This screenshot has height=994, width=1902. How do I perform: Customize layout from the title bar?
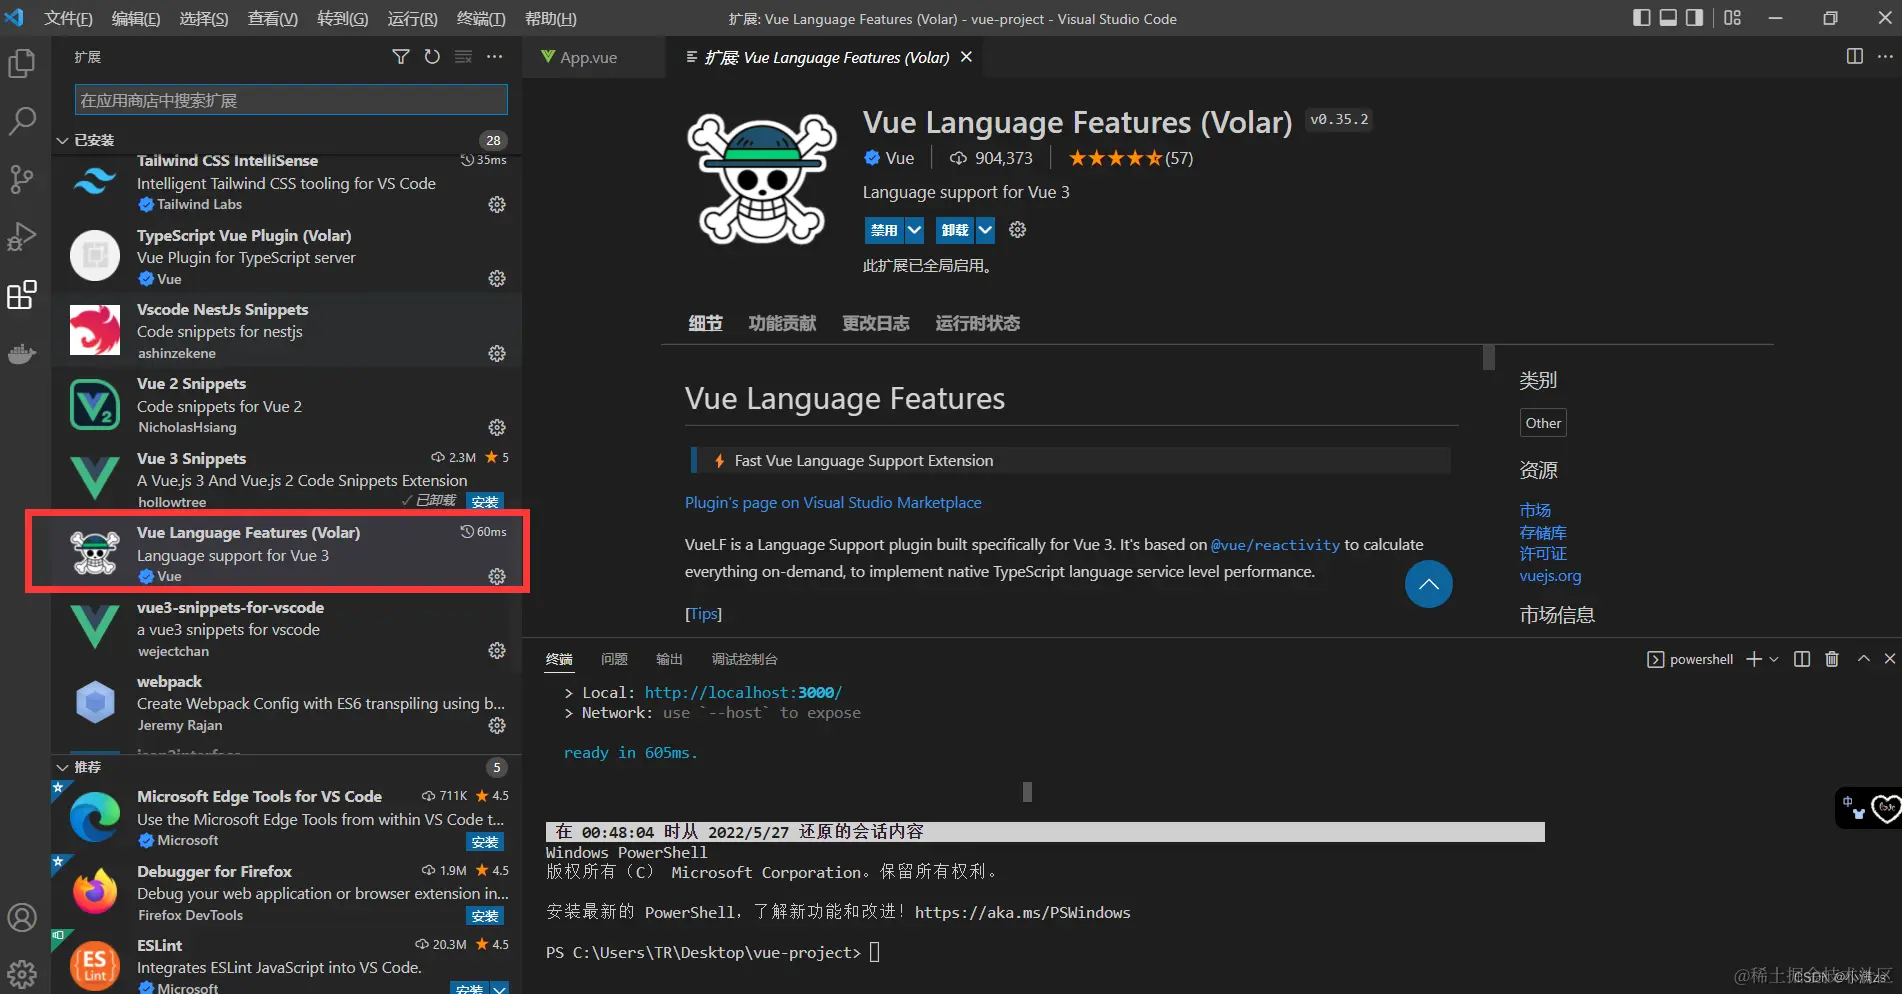(1733, 18)
